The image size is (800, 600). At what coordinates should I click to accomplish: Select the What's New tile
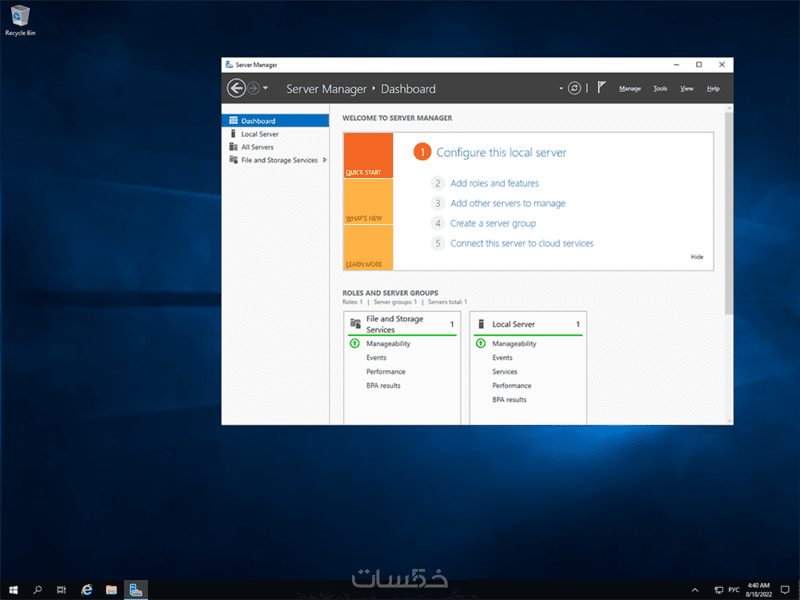368,202
